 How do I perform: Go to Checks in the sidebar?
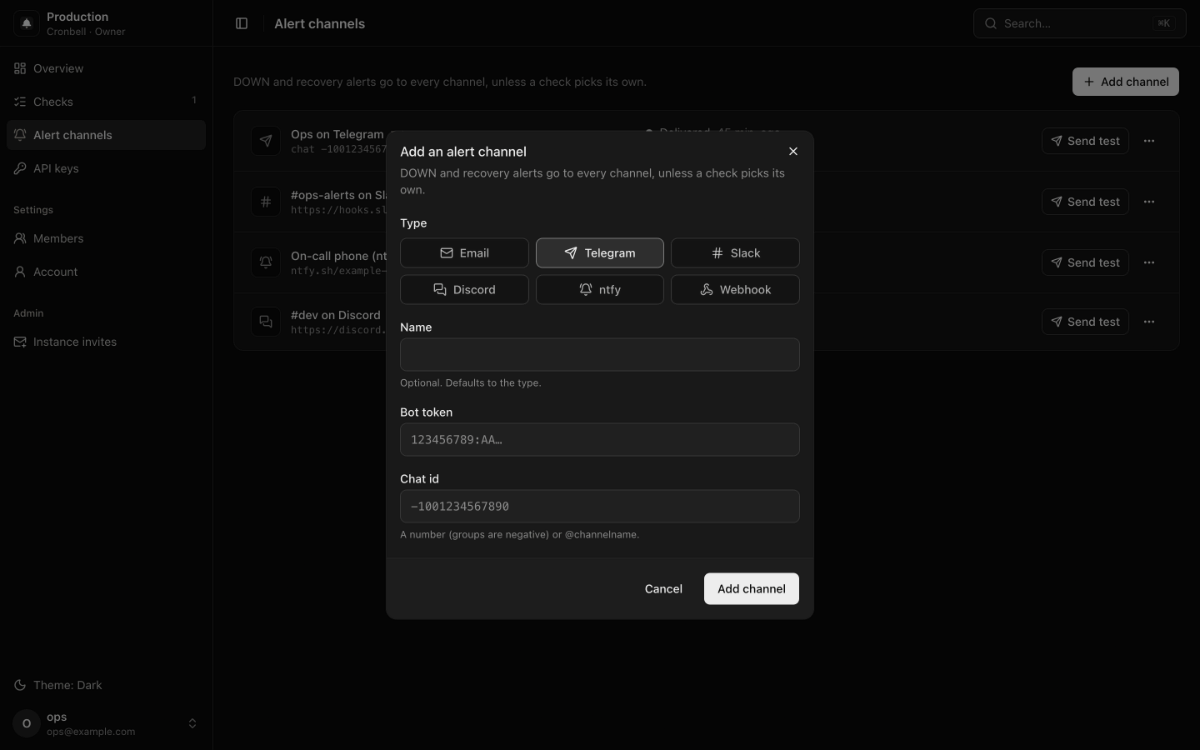pos(106,101)
